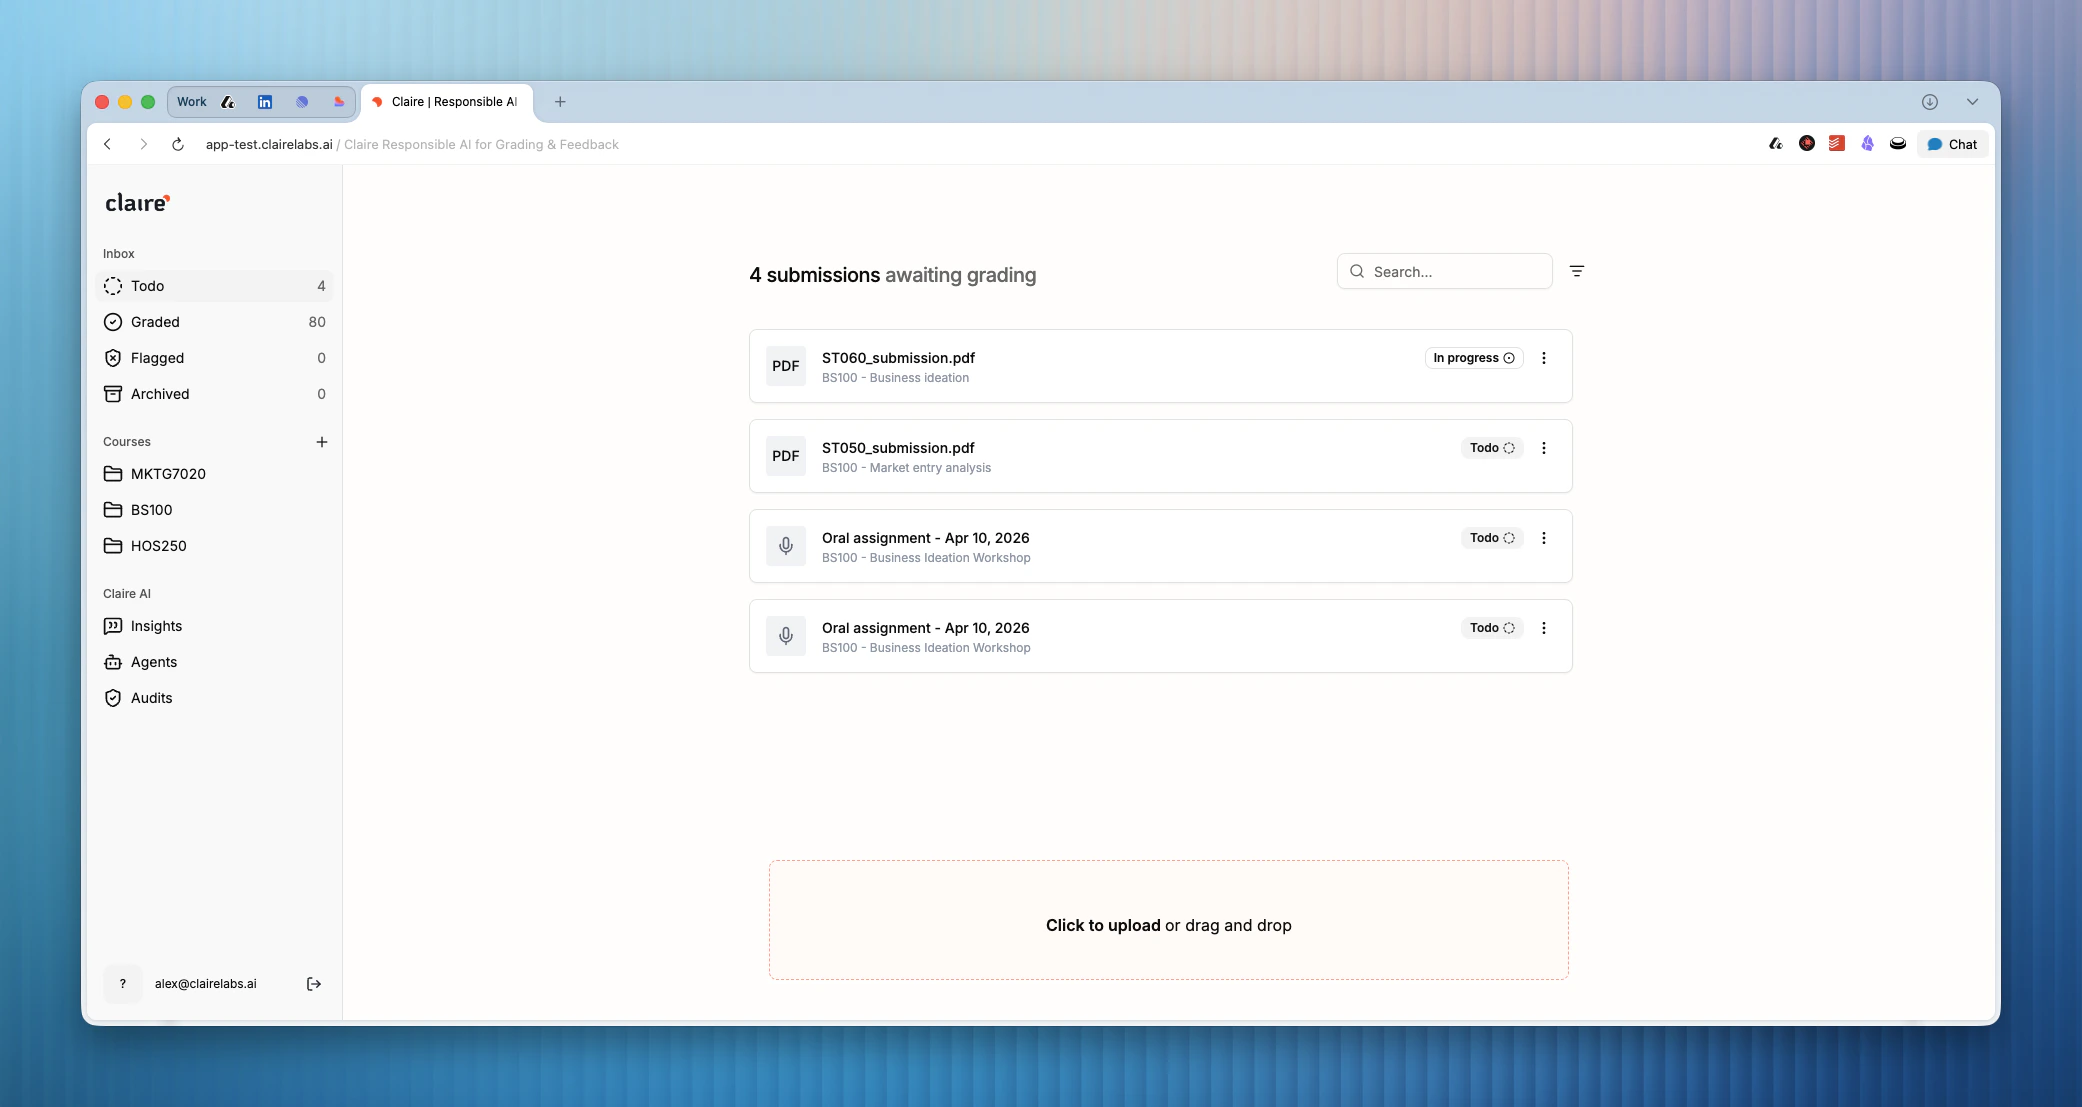Open the Graded inbox section

pos(156,322)
